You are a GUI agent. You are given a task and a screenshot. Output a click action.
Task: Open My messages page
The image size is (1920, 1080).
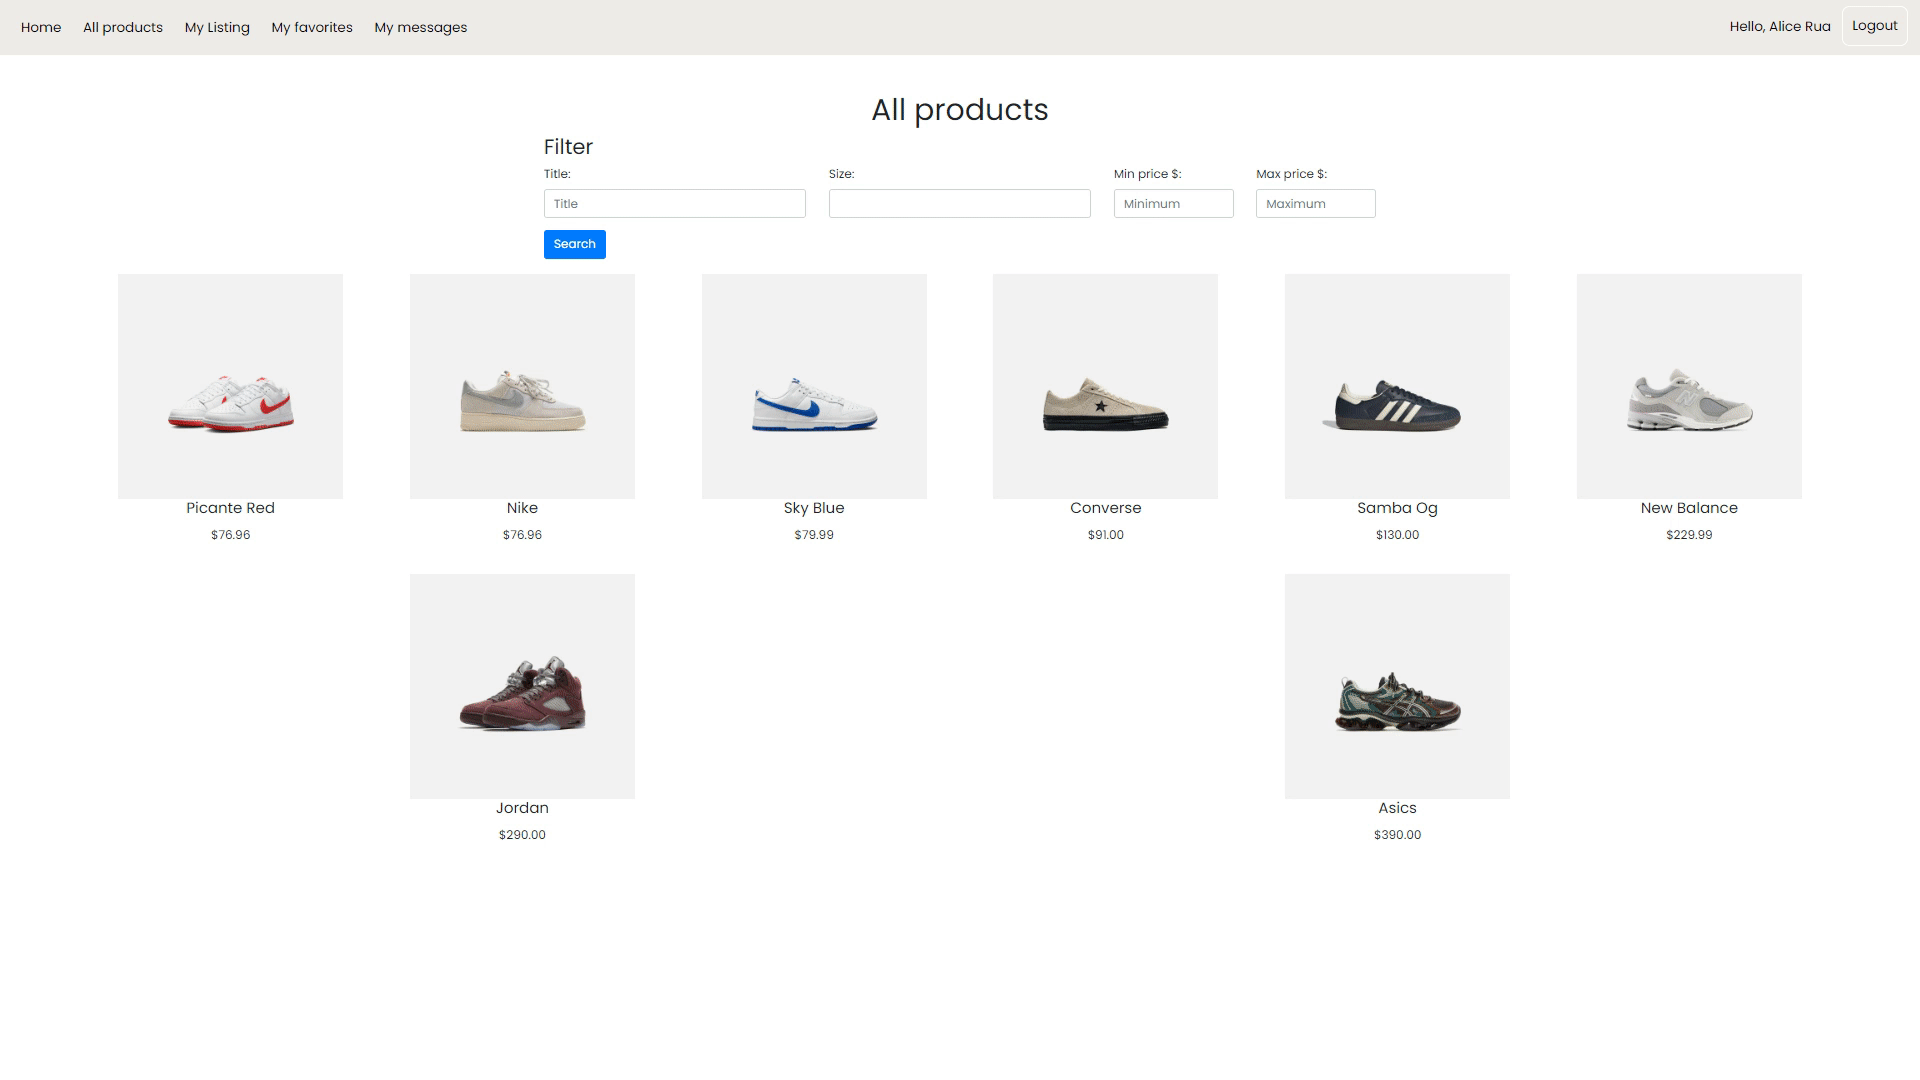tap(421, 27)
